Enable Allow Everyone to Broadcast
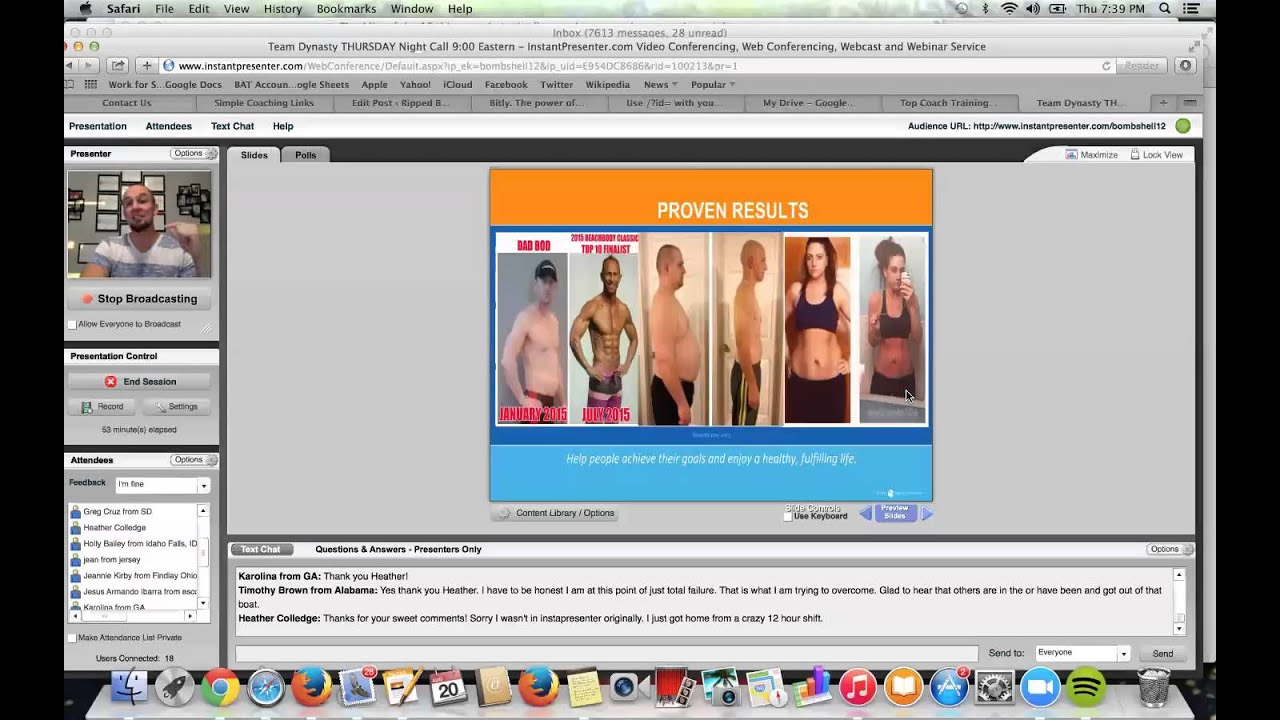This screenshot has width=1280, height=720. (x=72, y=324)
